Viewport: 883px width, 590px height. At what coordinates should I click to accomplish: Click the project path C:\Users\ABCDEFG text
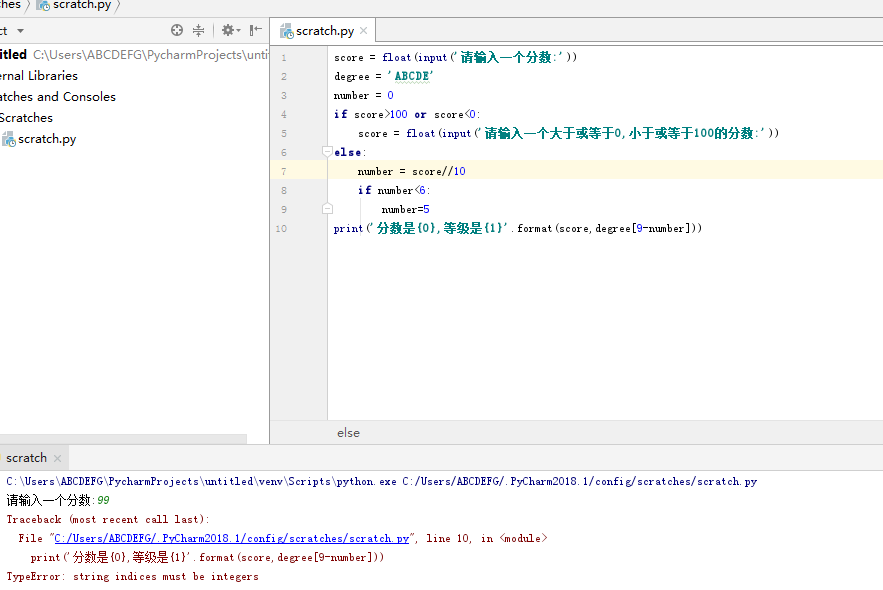click(151, 55)
